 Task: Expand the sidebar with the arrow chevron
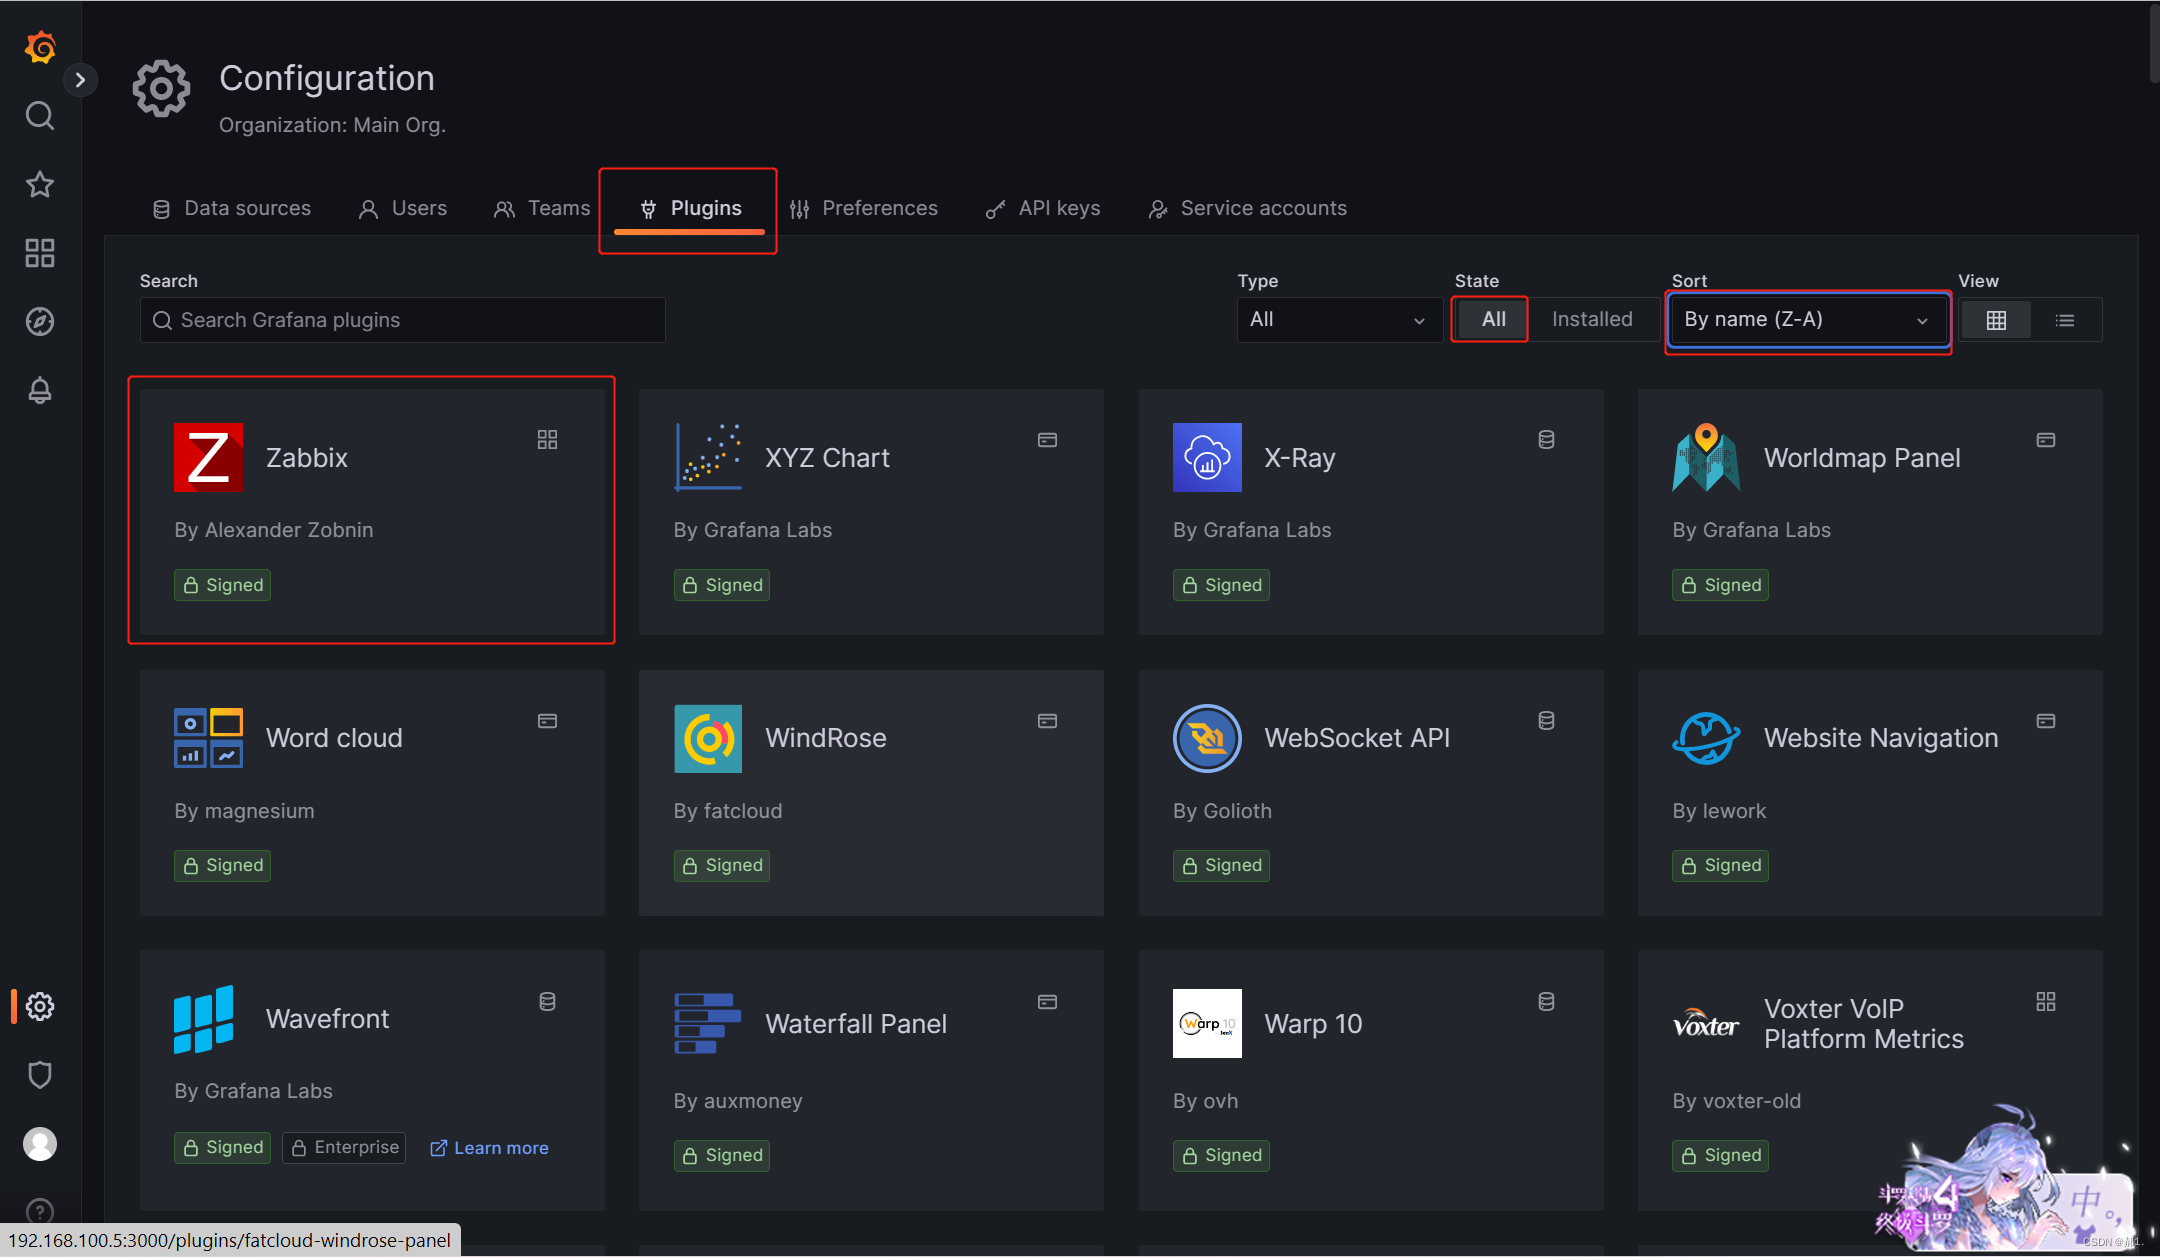pos(81,79)
